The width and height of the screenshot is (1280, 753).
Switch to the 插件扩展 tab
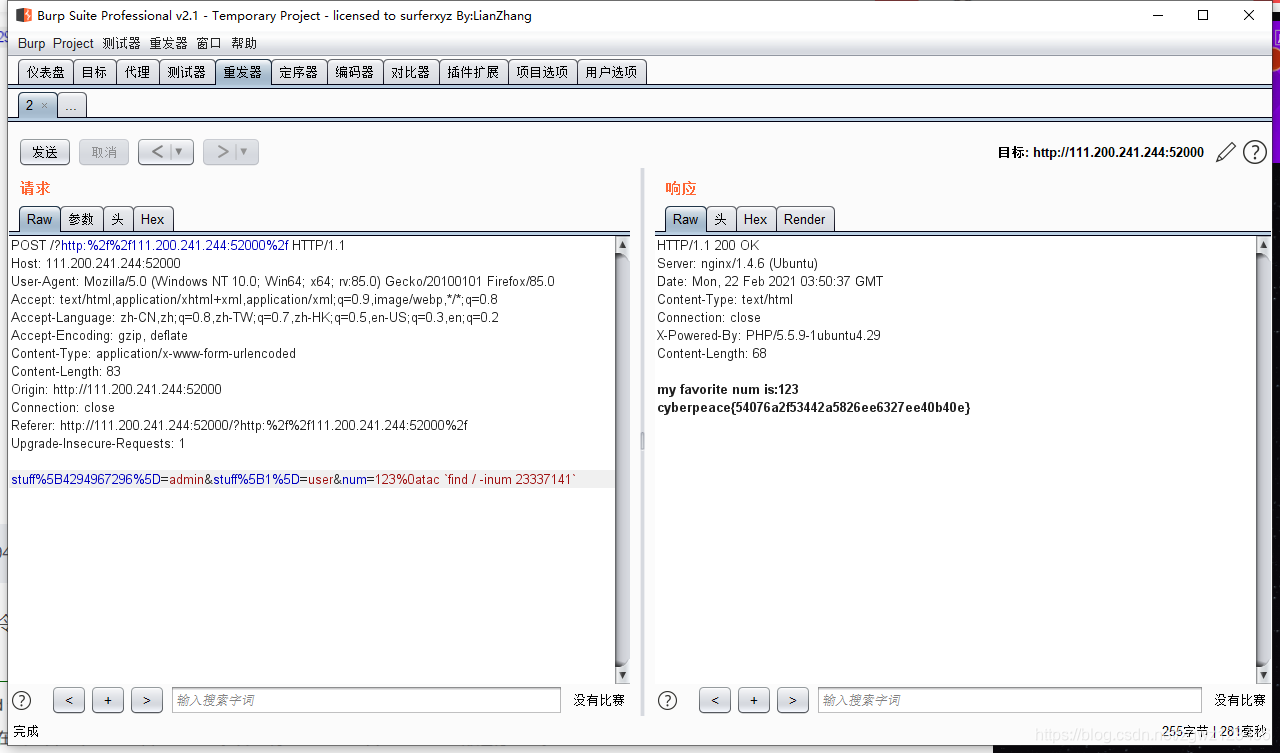pos(473,72)
